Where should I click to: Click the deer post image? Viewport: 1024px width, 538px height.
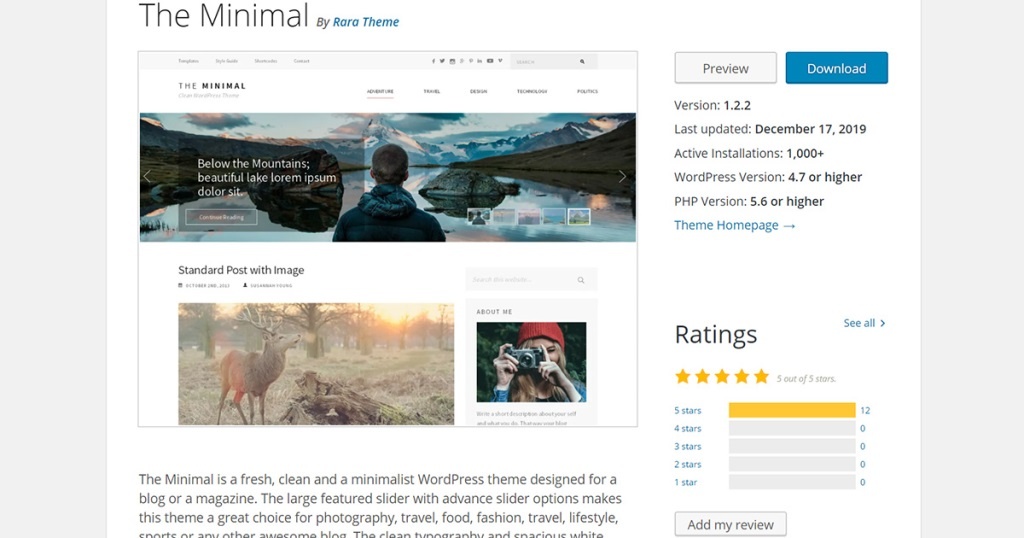point(315,363)
